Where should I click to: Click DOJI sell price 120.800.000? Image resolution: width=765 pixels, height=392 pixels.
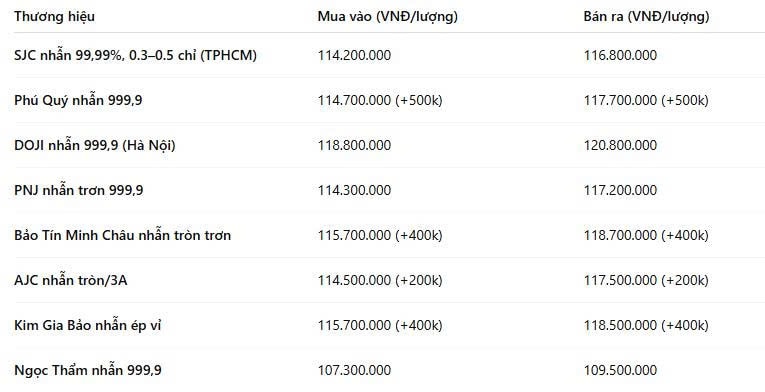[620, 145]
